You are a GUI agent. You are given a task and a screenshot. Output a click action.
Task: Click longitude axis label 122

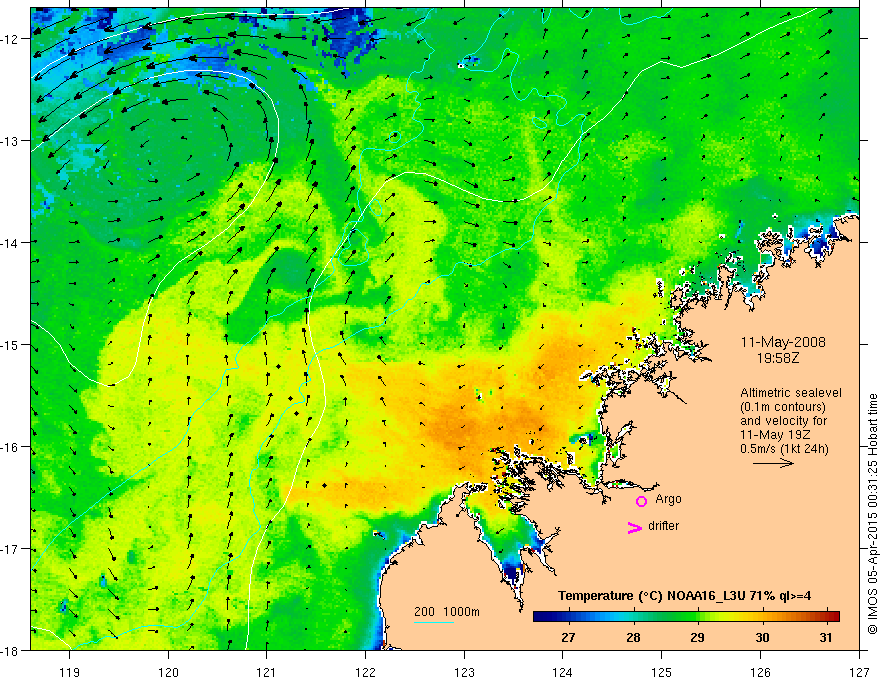365,672
